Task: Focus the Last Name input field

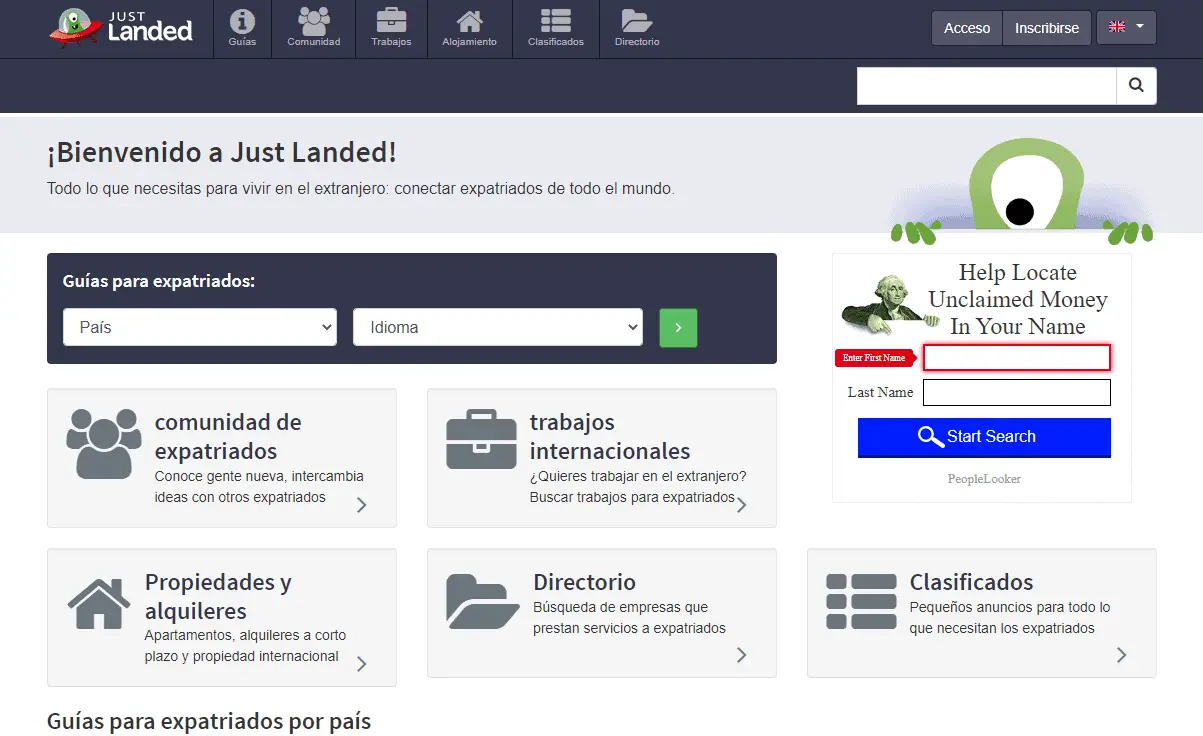Action: (x=1017, y=392)
